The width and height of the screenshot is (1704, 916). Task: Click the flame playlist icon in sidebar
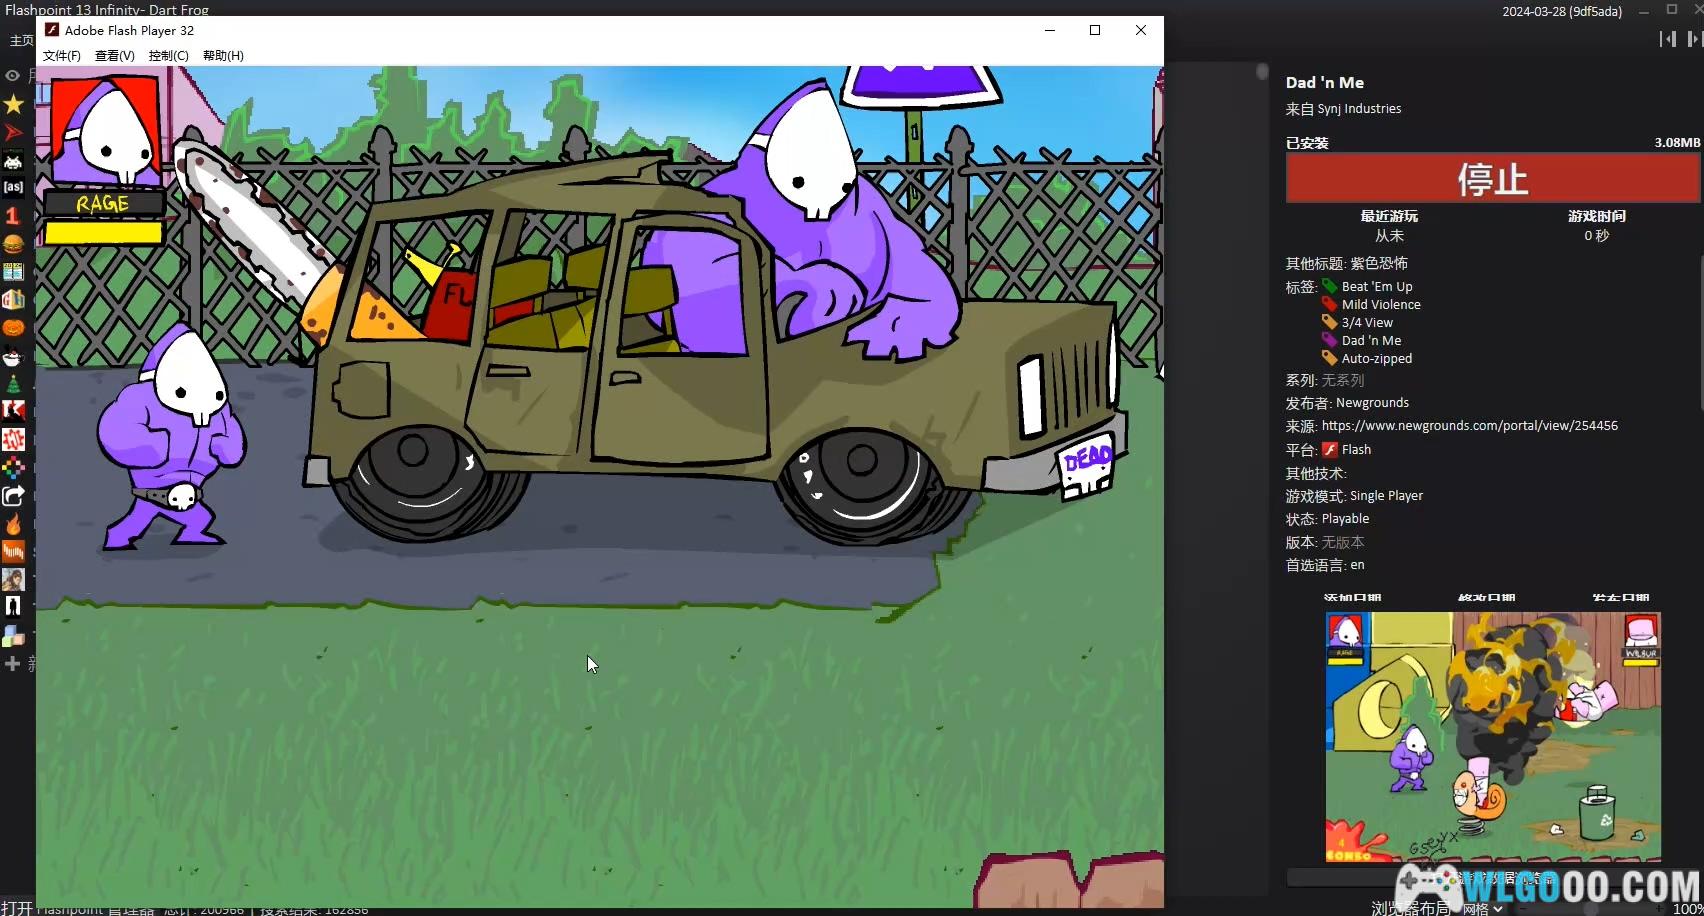coord(13,524)
